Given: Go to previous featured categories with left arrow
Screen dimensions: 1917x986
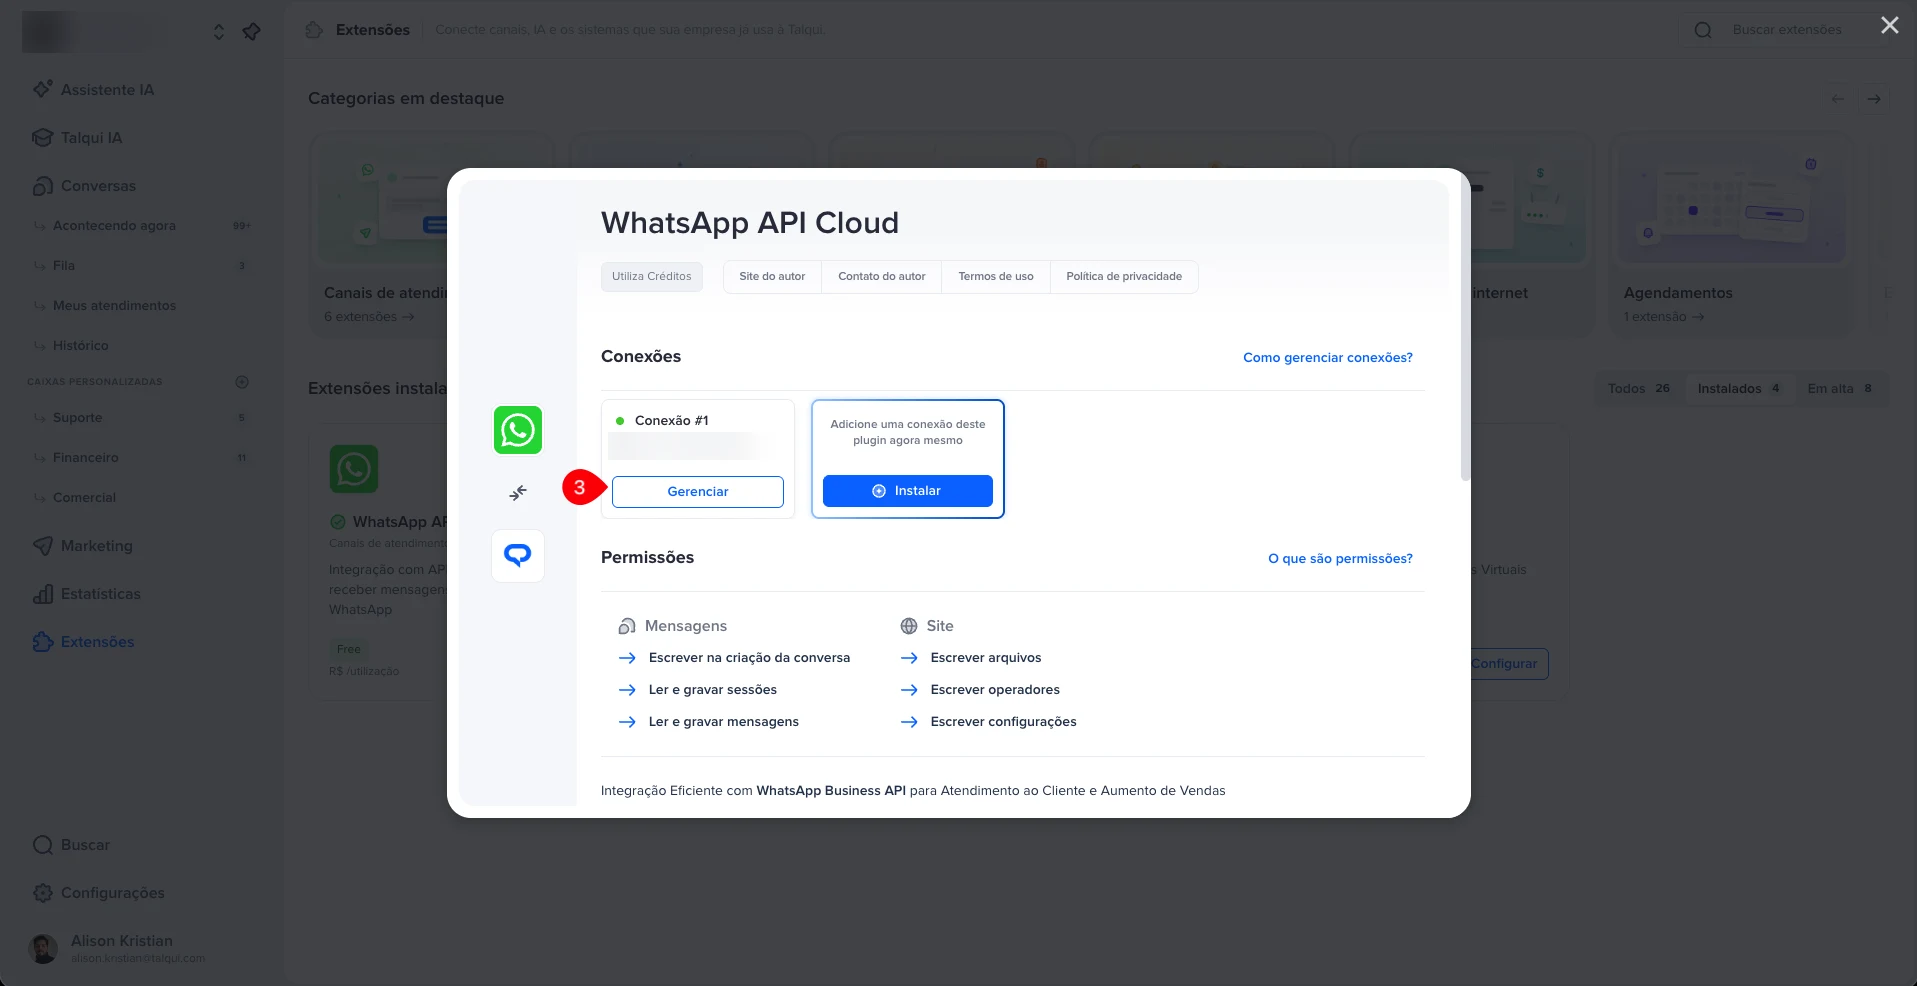Looking at the screenshot, I should point(1837,98).
